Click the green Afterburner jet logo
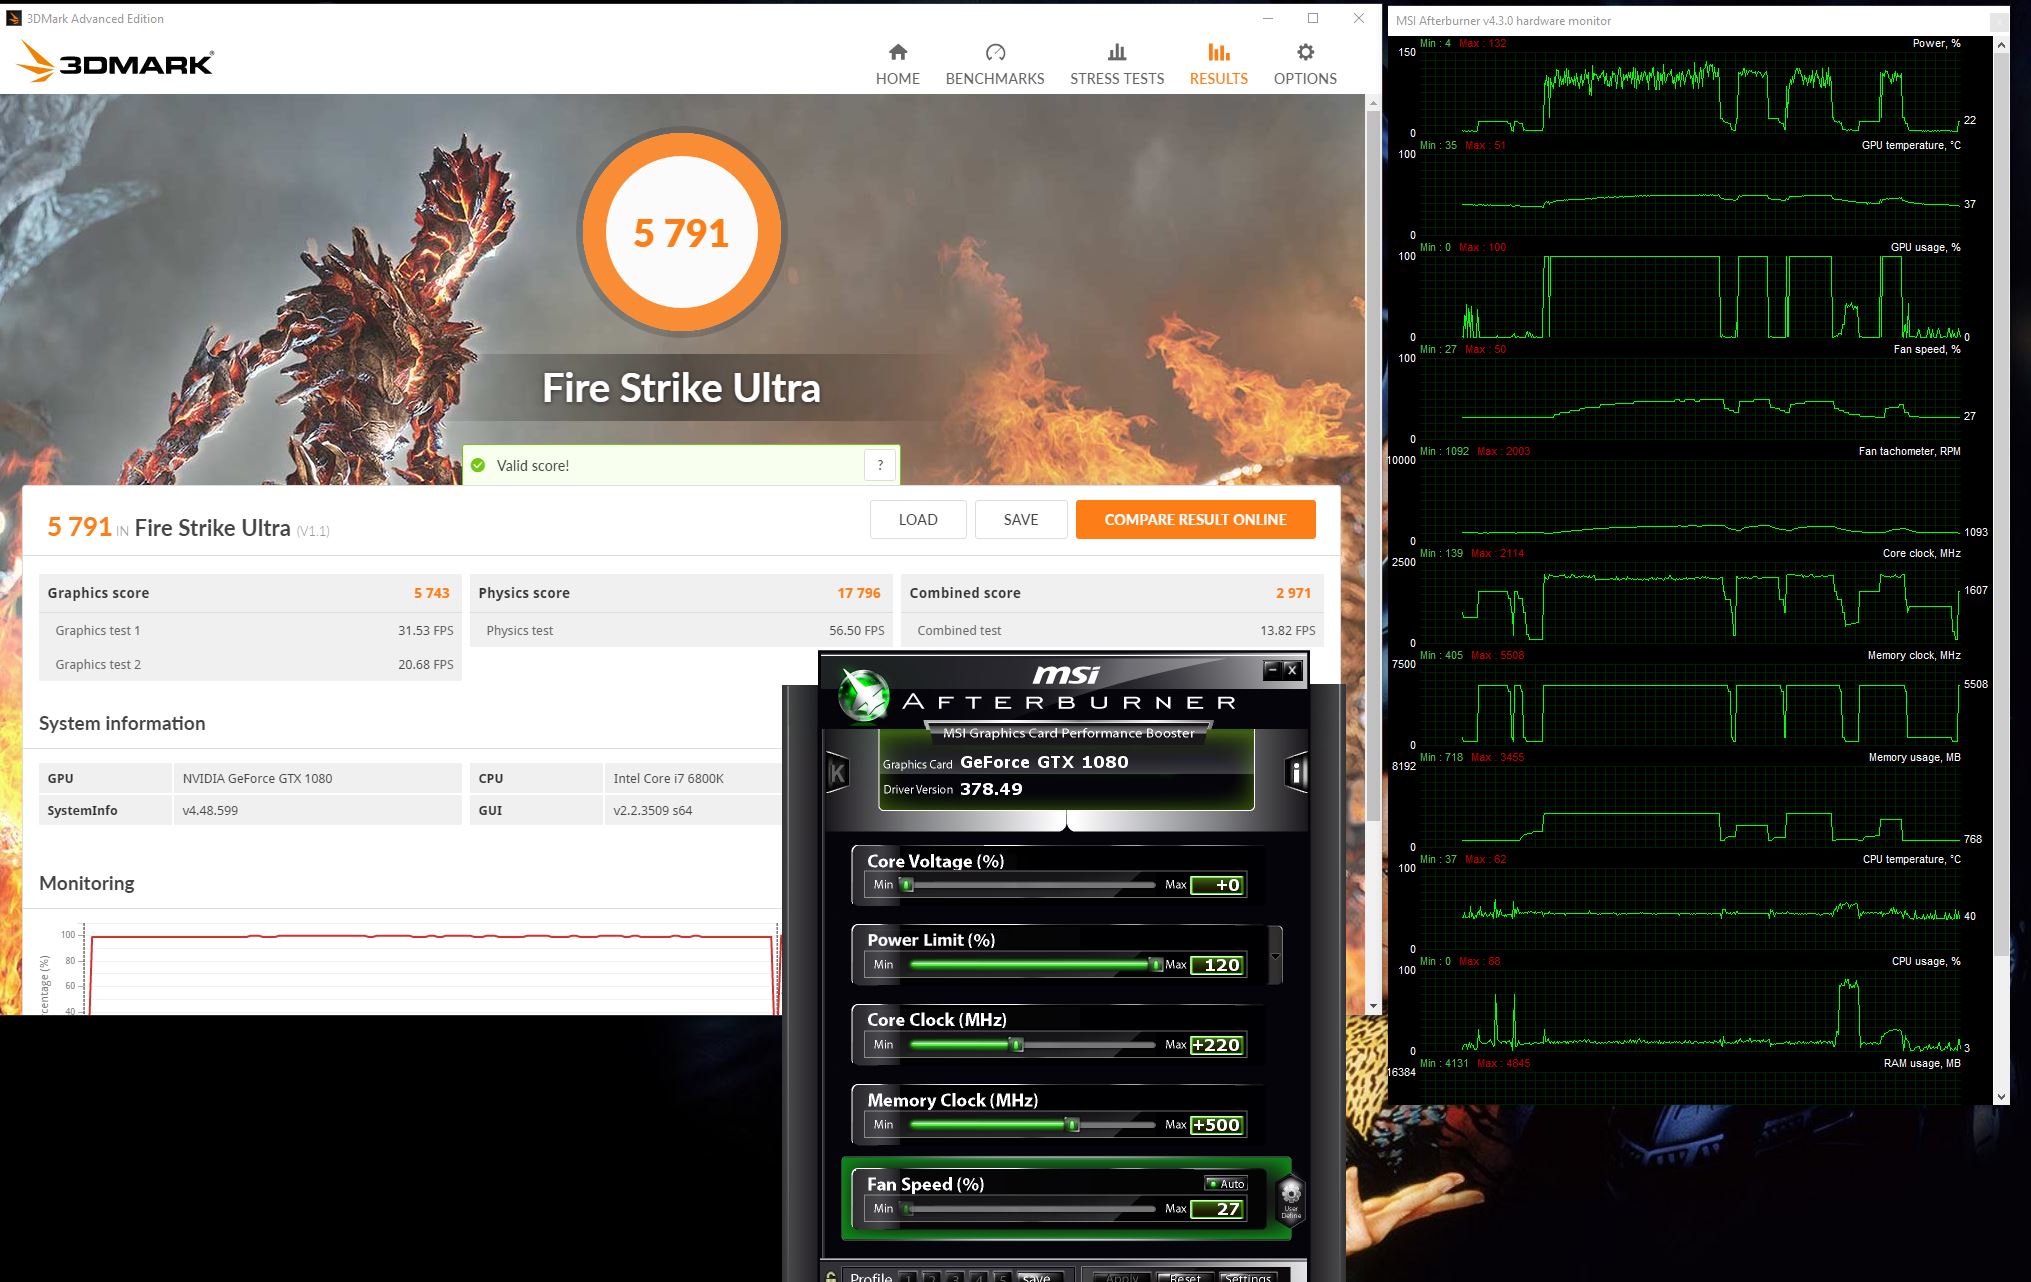Screen dimensions: 2031x1282 [863, 693]
